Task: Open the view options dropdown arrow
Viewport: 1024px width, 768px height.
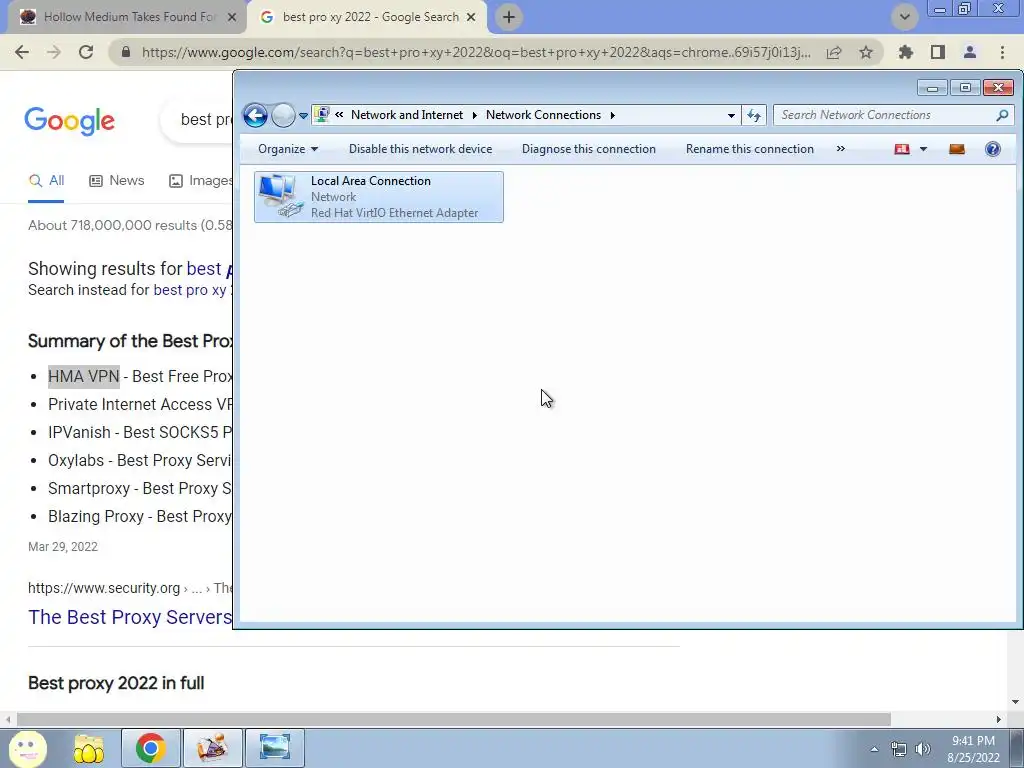Action: point(923,149)
